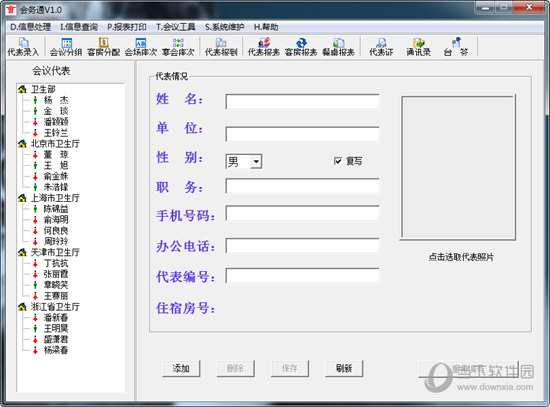Screen dimensions: 550x407
Task: Open the I.信息查询 menu
Action: tap(79, 27)
